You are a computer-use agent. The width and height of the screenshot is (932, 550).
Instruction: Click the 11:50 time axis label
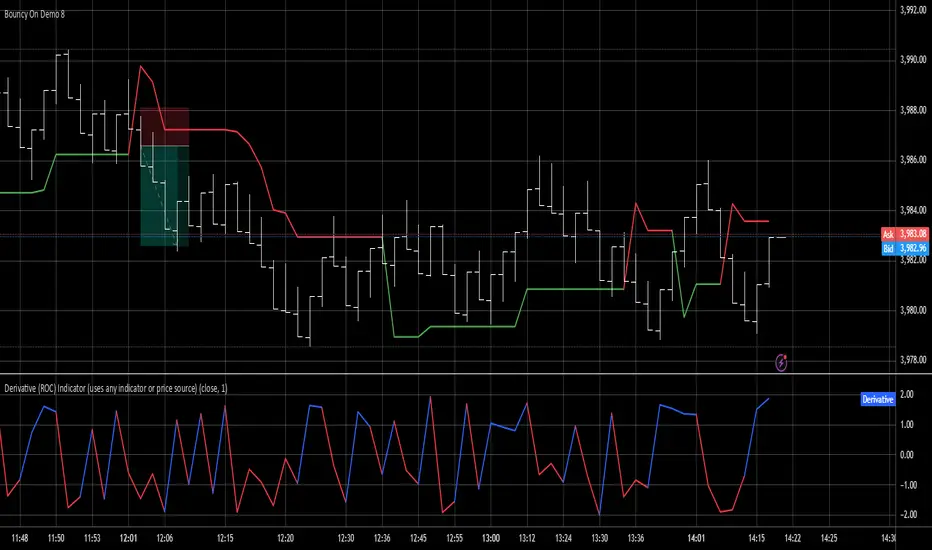pos(56,538)
